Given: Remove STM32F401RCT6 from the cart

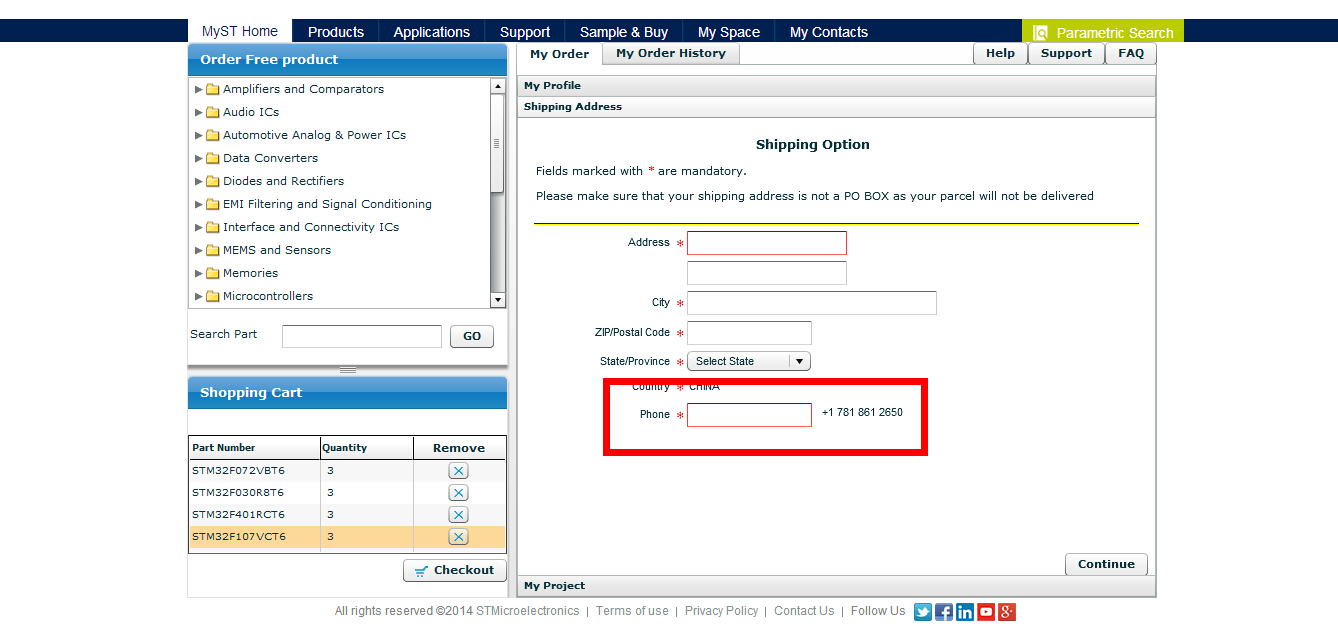Looking at the screenshot, I should pos(458,515).
